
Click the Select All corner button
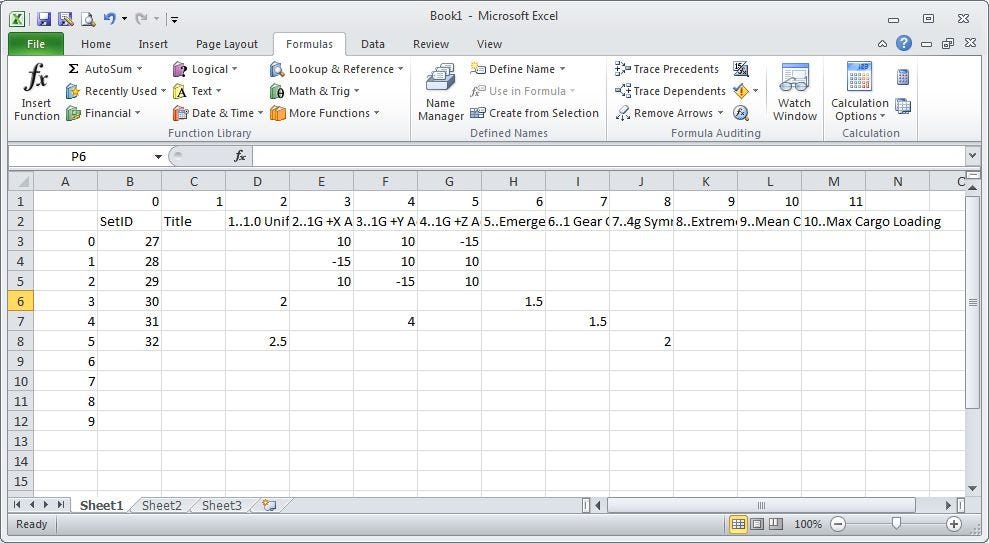[x=21, y=182]
